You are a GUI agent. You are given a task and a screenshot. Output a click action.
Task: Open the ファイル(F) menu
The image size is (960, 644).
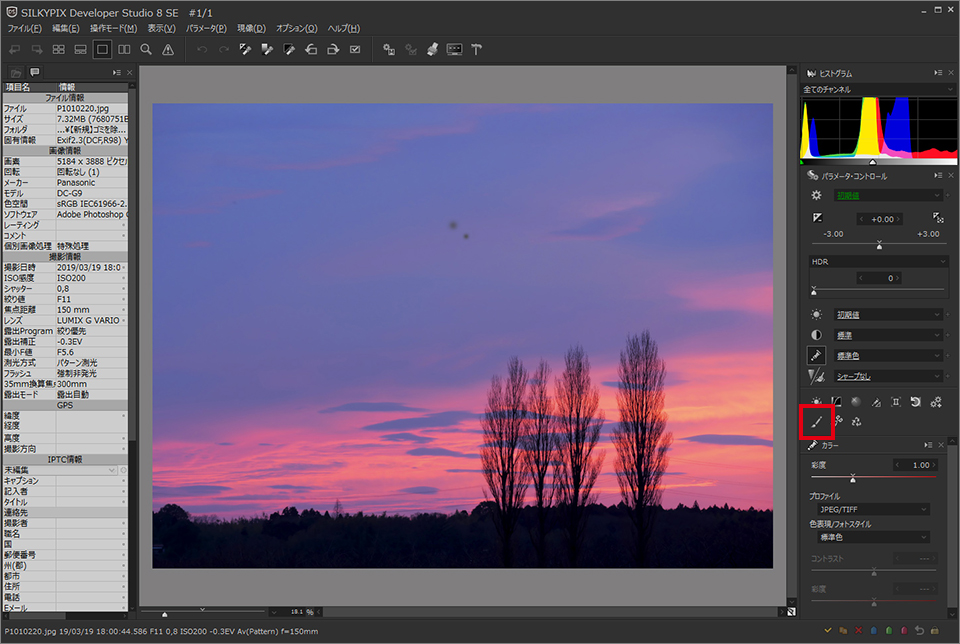[x=24, y=28]
